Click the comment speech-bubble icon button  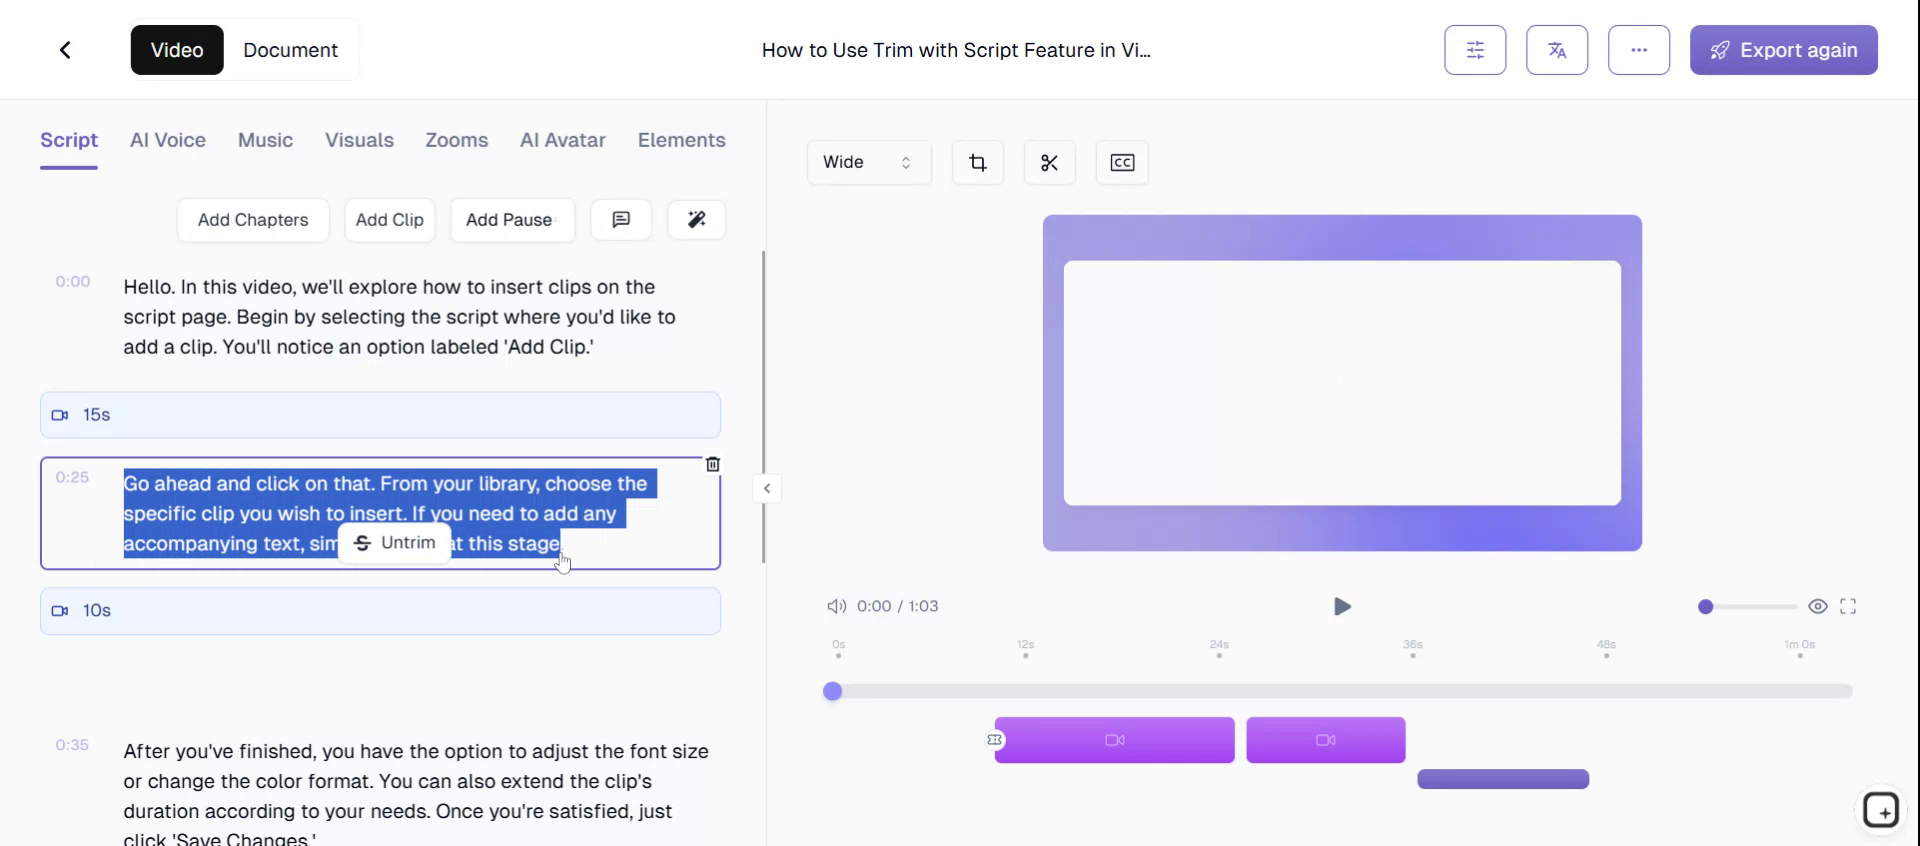tap(621, 220)
